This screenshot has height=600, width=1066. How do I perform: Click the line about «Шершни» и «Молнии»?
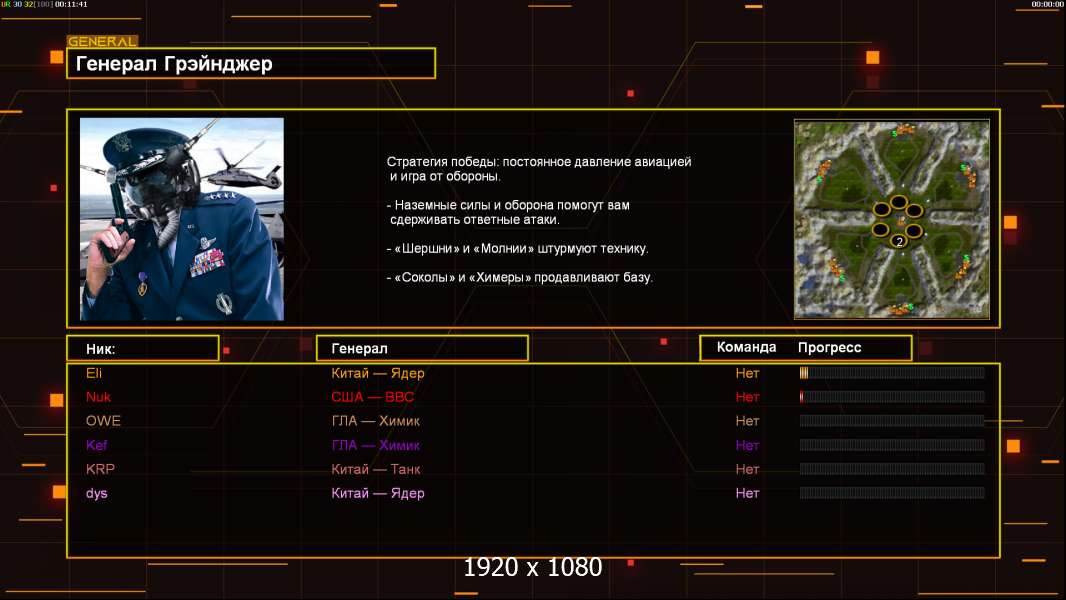[517, 249]
